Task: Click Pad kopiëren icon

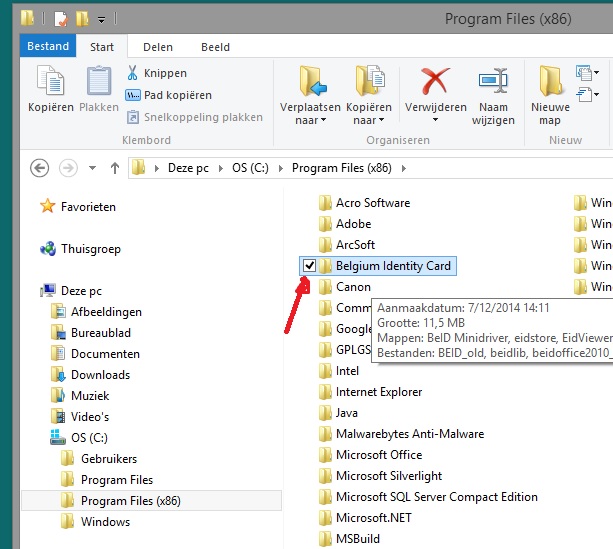Action: (133, 95)
